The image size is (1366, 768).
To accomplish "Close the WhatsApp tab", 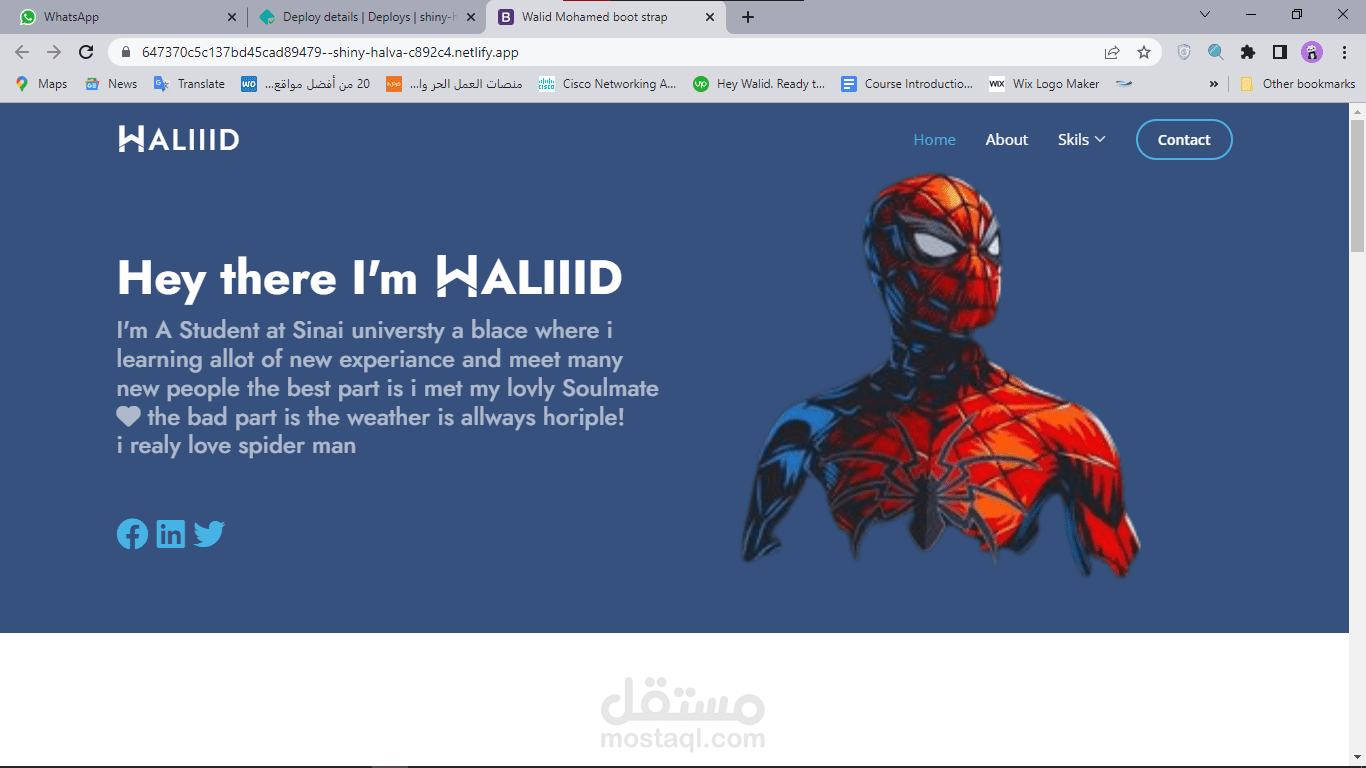I will coord(232,17).
